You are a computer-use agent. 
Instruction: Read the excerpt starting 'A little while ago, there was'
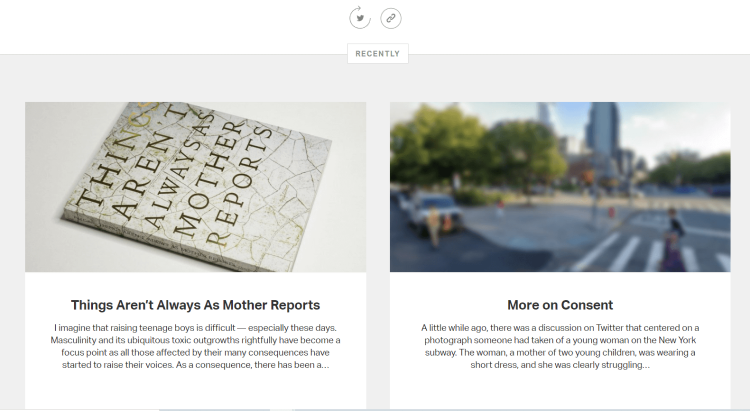(x=560, y=346)
